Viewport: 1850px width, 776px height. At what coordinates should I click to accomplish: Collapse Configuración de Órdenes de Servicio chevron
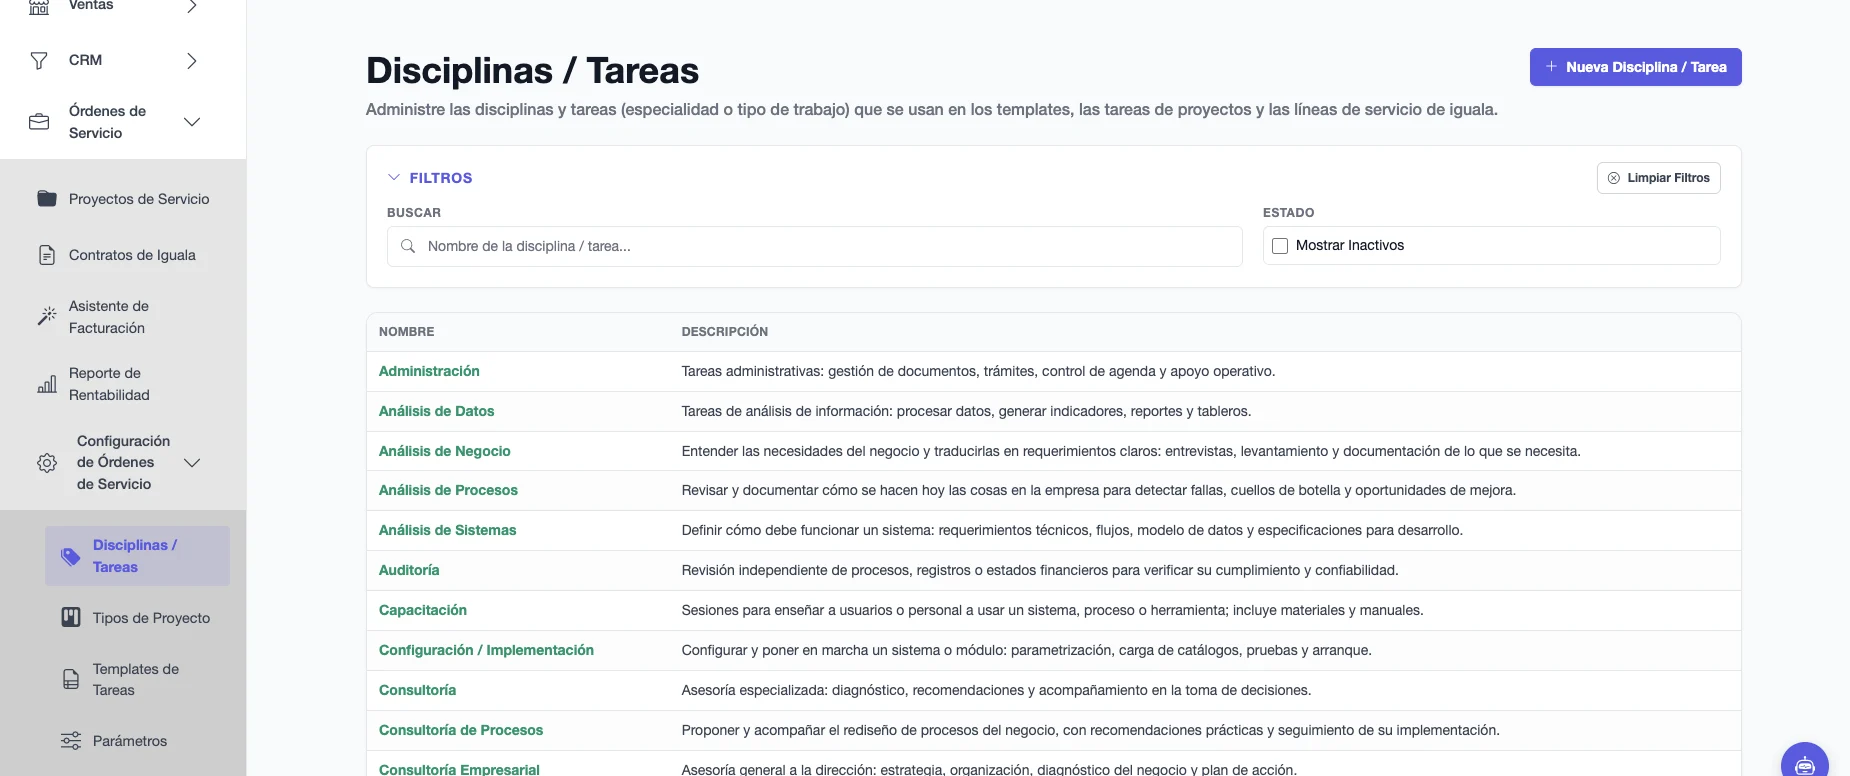point(192,463)
